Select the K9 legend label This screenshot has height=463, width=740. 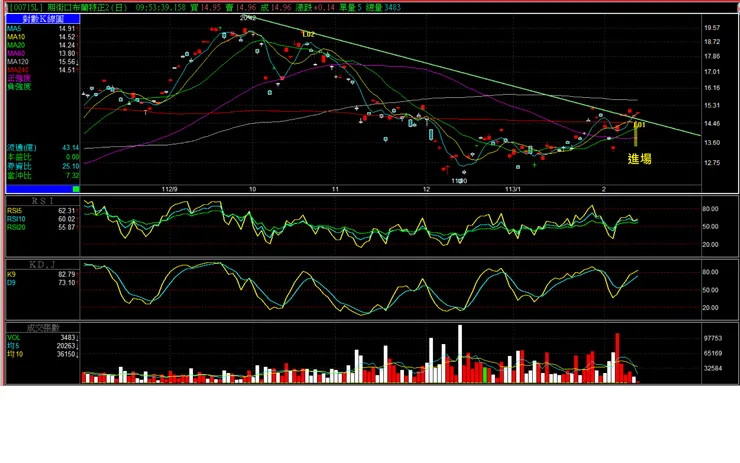pyautogui.click(x=11, y=274)
